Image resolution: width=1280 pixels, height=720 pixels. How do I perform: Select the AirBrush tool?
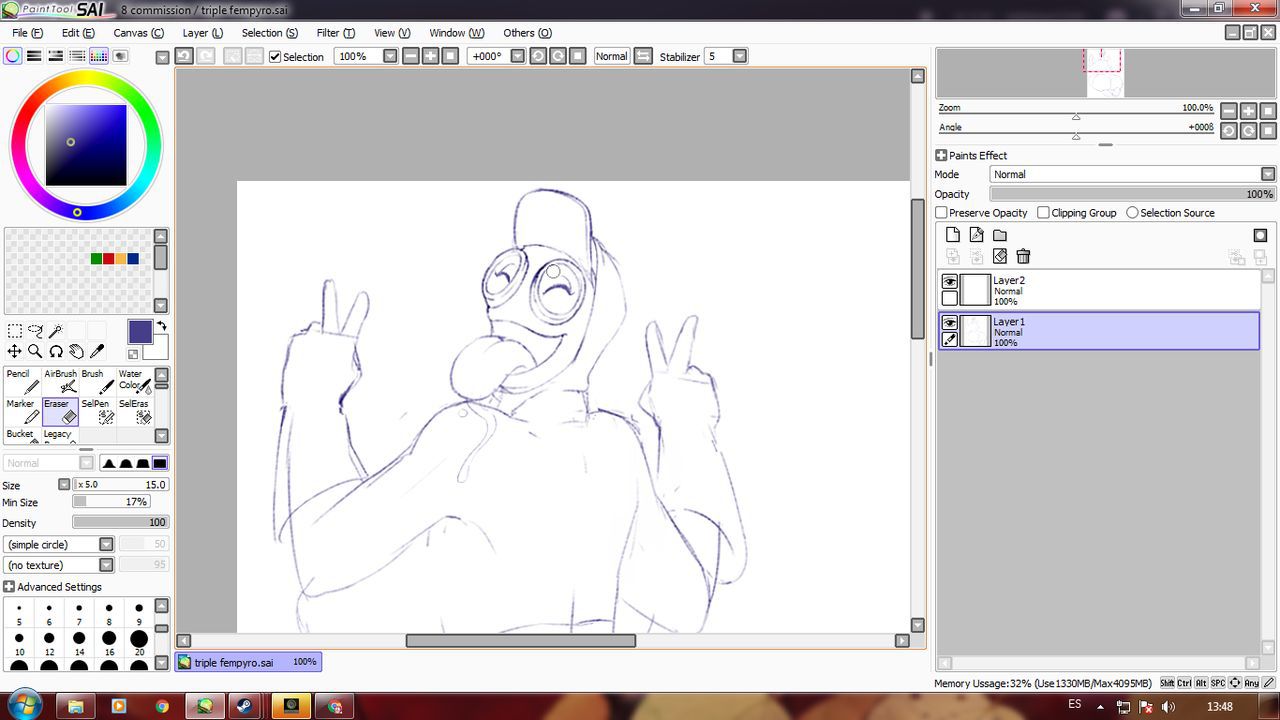[x=60, y=381]
